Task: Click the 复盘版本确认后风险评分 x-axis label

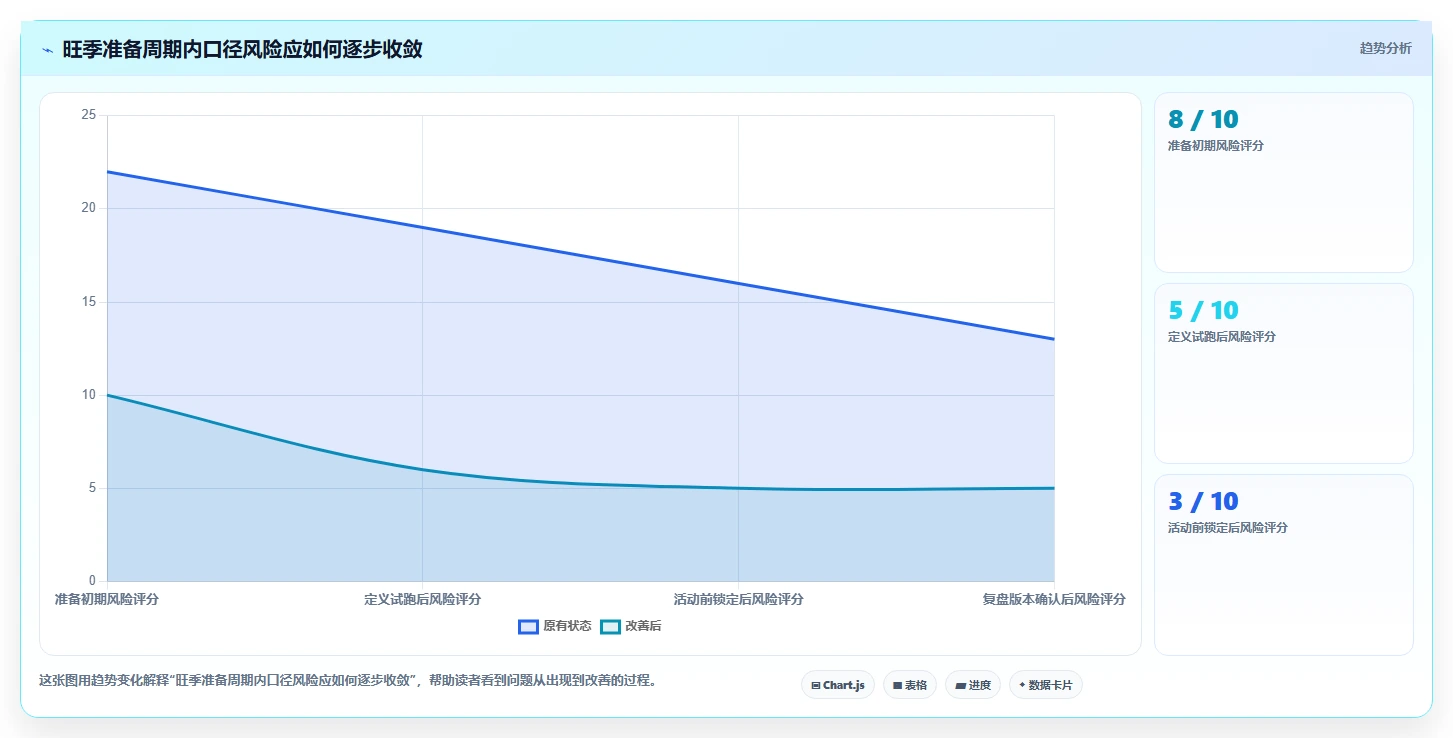Action: tap(1054, 599)
